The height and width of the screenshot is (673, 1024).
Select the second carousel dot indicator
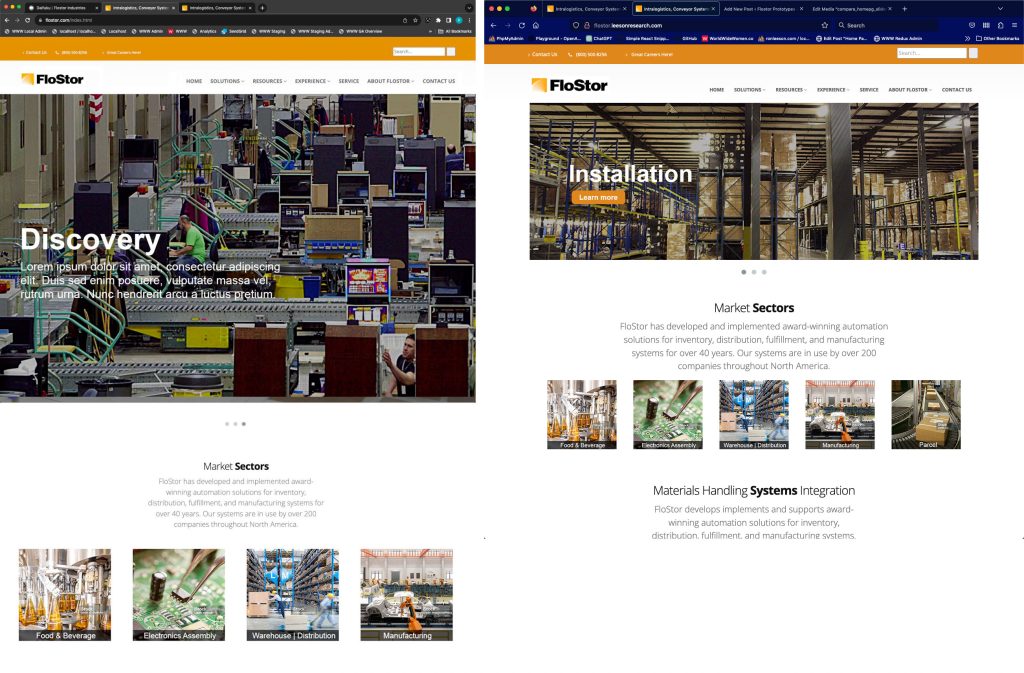tap(753, 271)
